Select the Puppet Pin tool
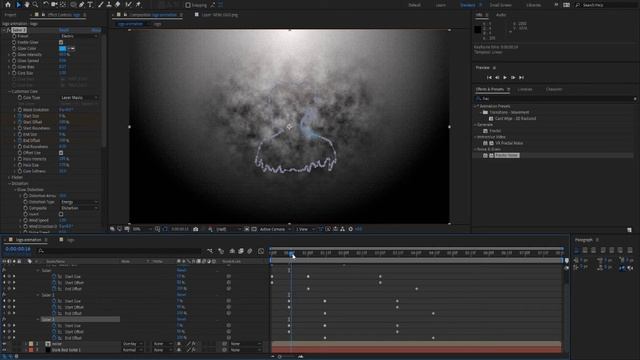Screen dimensions: 640x360 click(x=138, y=4)
